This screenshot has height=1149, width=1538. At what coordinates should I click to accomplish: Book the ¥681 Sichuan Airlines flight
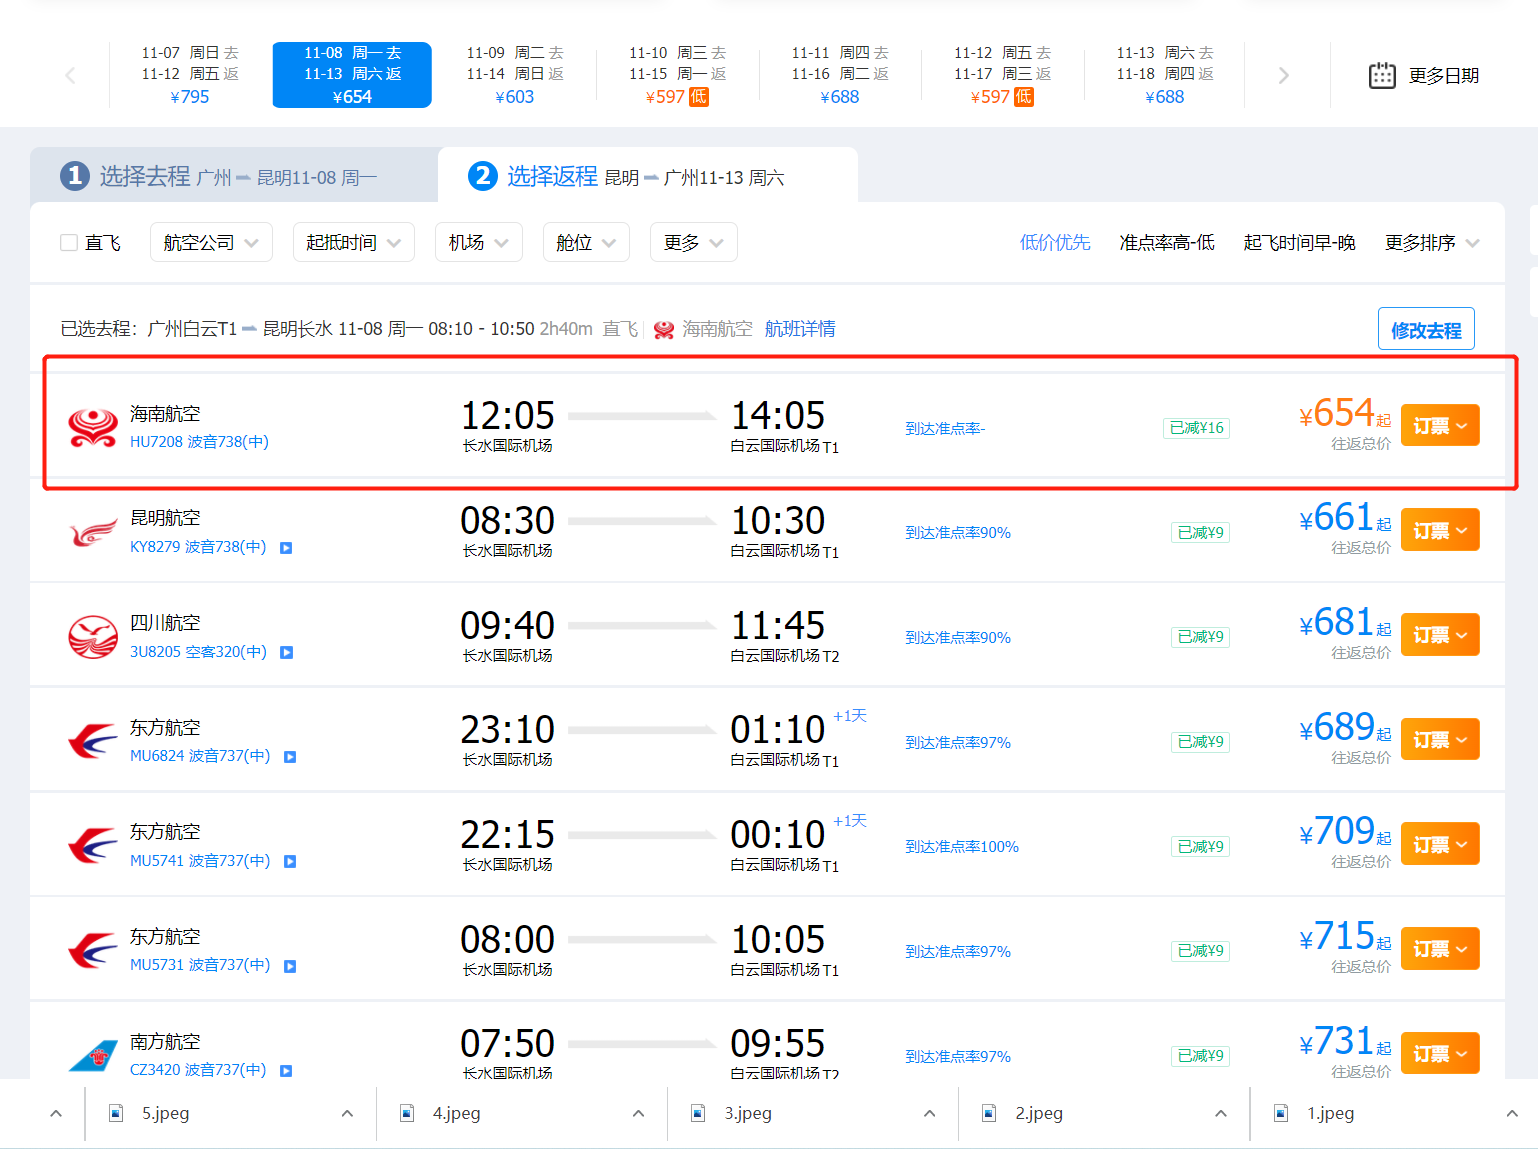point(1440,635)
